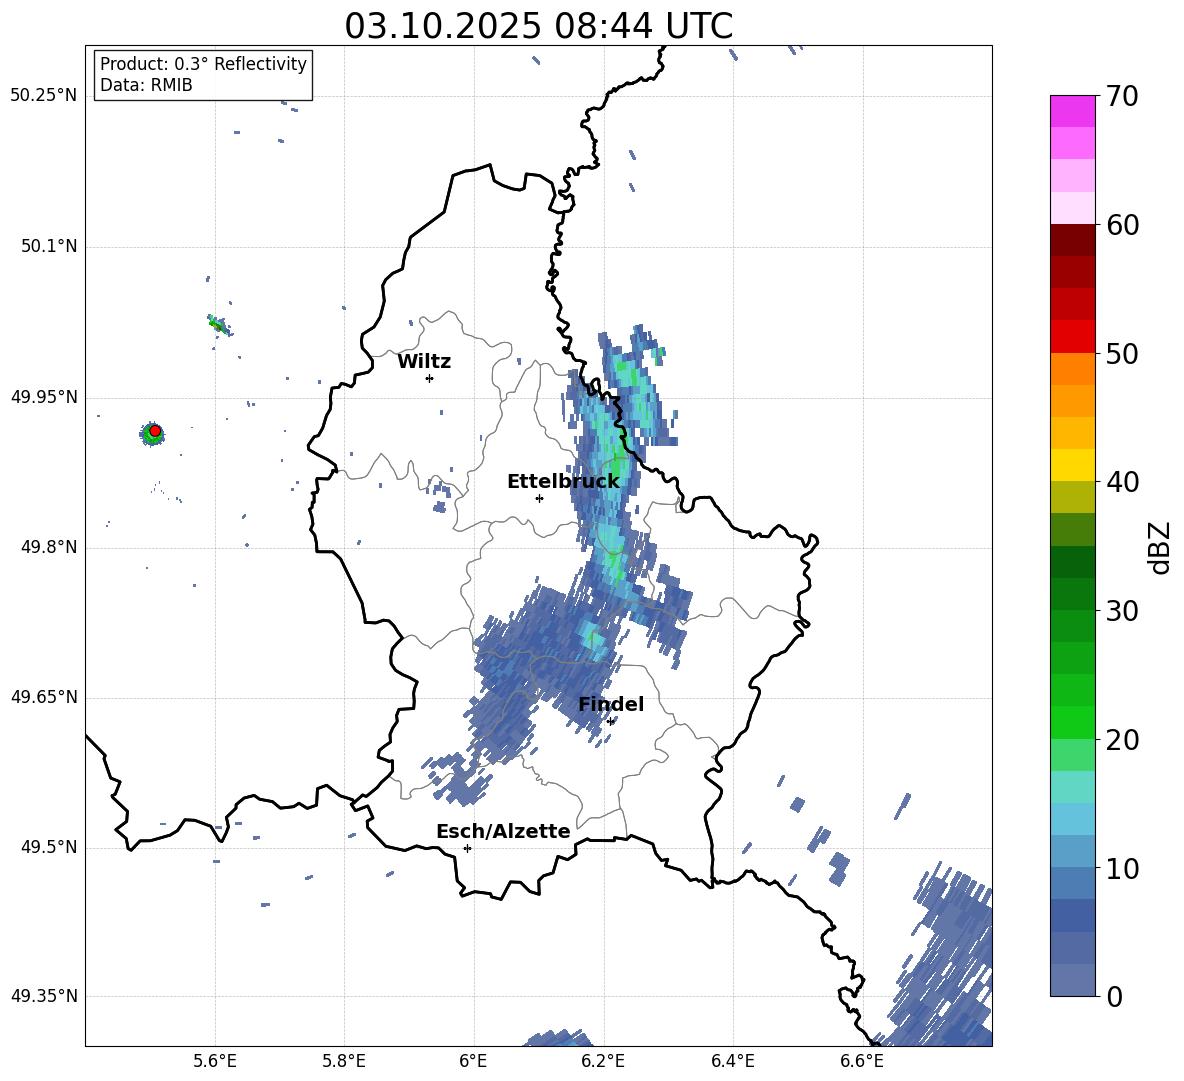Click the 5.6°E longitude label

pos(215,1061)
